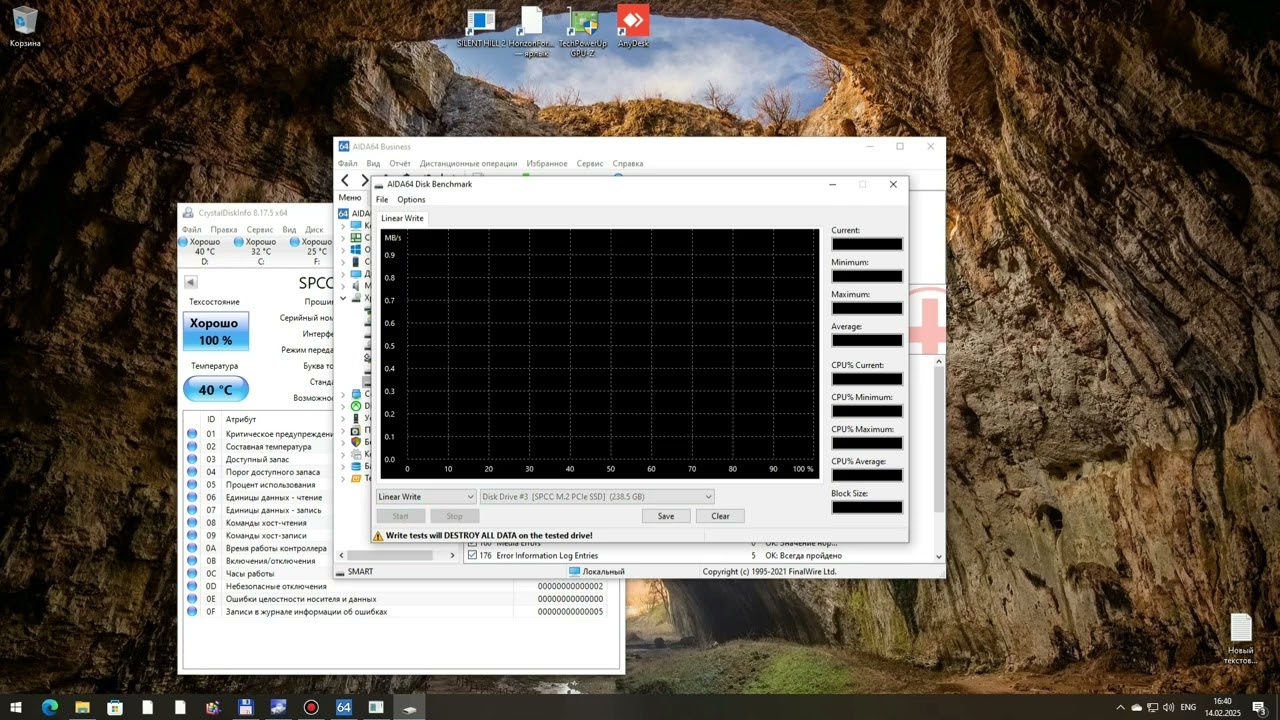Select row 'Записи в журнале информации об ошибках'
This screenshot has height=720, width=1280.
click(397, 611)
